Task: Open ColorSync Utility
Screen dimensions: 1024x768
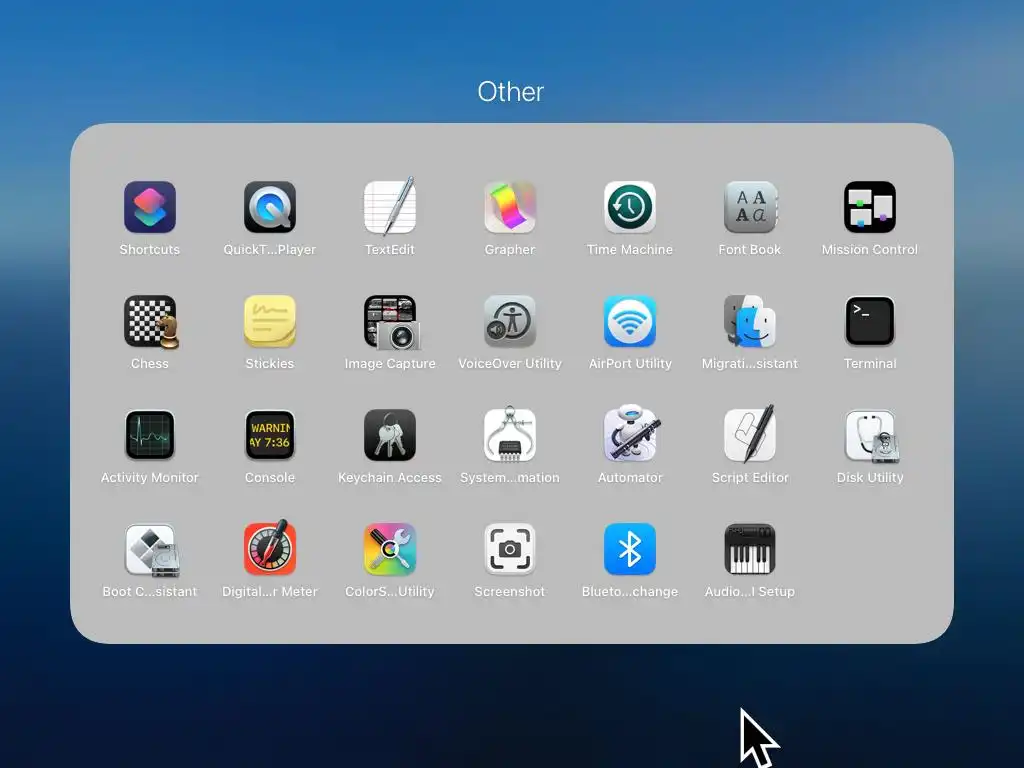Action: point(390,549)
